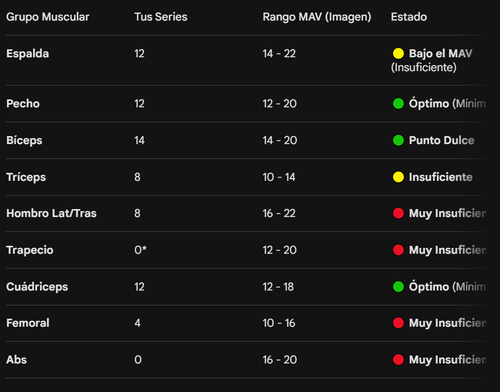The image size is (500, 392).
Task: Click the red dot in Hombro Lat/Tras row
Action: pos(398,213)
